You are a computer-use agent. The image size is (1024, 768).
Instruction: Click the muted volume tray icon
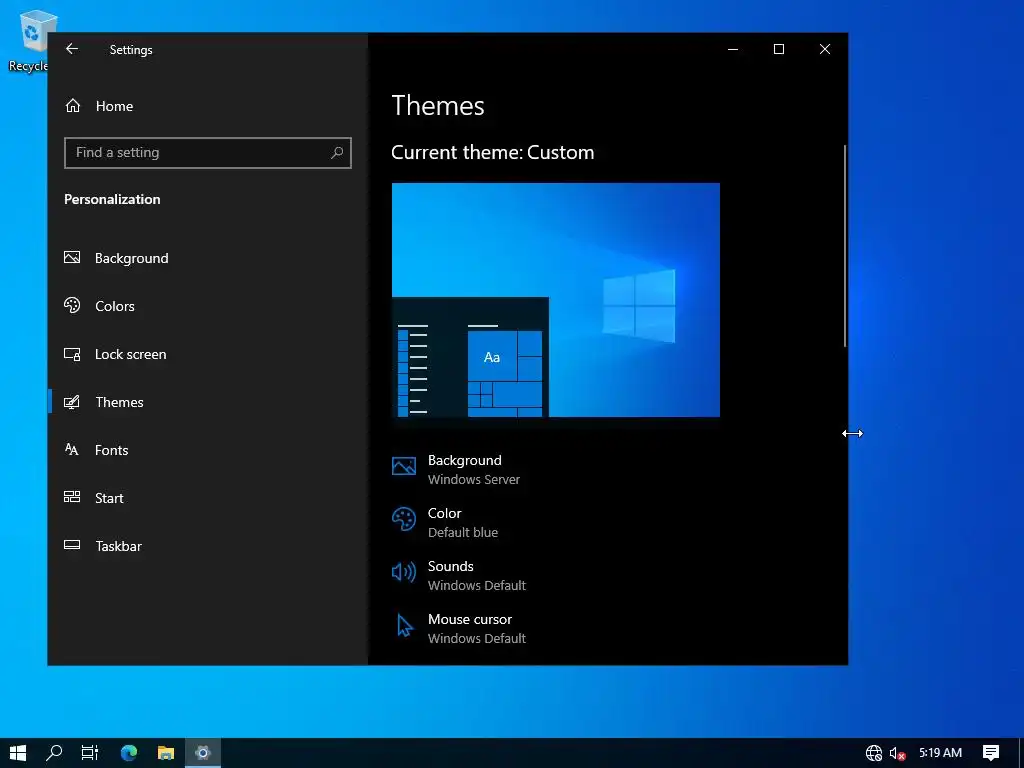(898, 754)
